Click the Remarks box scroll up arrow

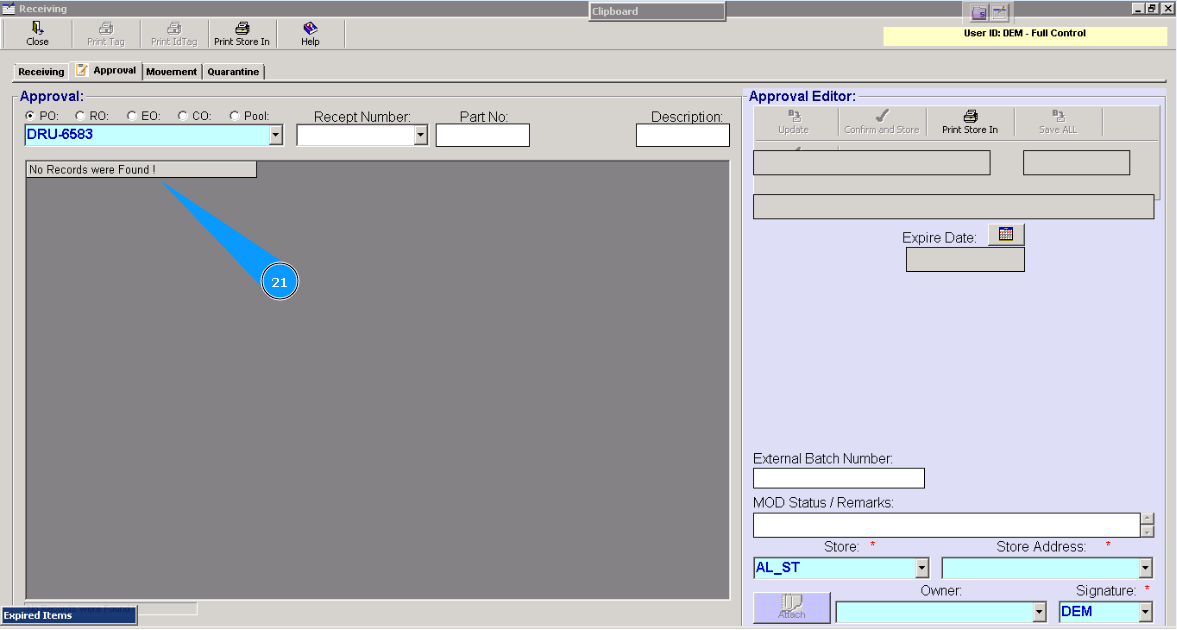tap(1147, 519)
